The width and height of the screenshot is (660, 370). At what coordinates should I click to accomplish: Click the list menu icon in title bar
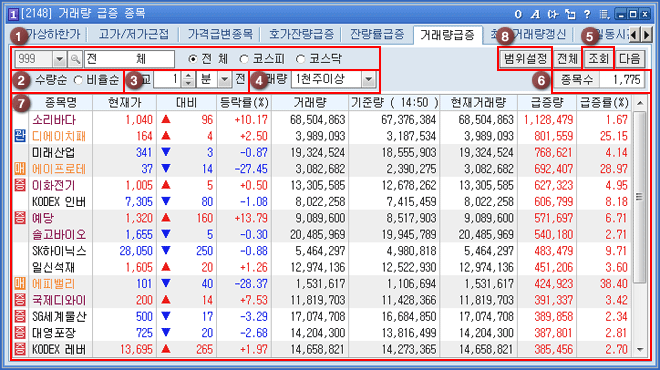[604, 14]
